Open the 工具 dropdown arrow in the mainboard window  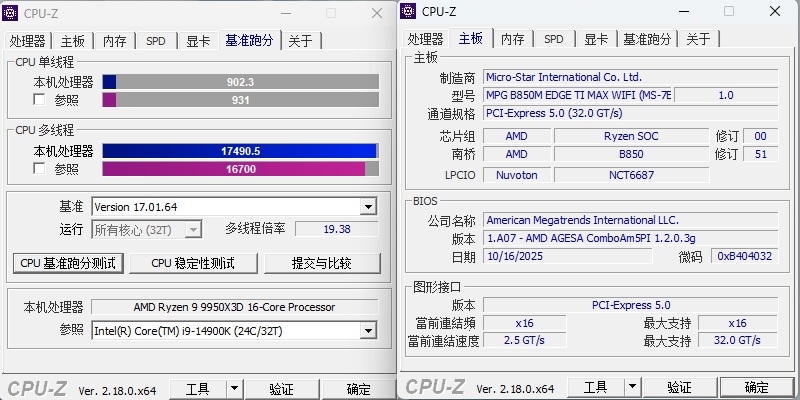pyautogui.click(x=631, y=388)
